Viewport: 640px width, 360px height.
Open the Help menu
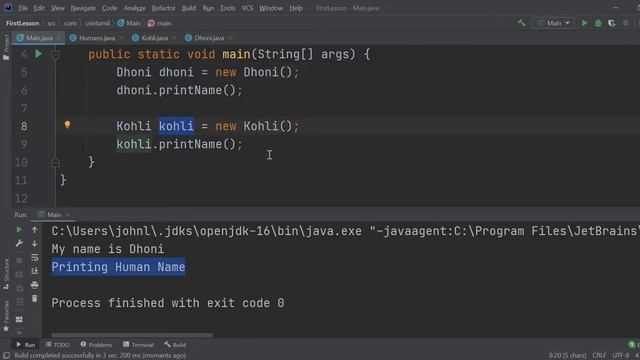tap(296, 8)
